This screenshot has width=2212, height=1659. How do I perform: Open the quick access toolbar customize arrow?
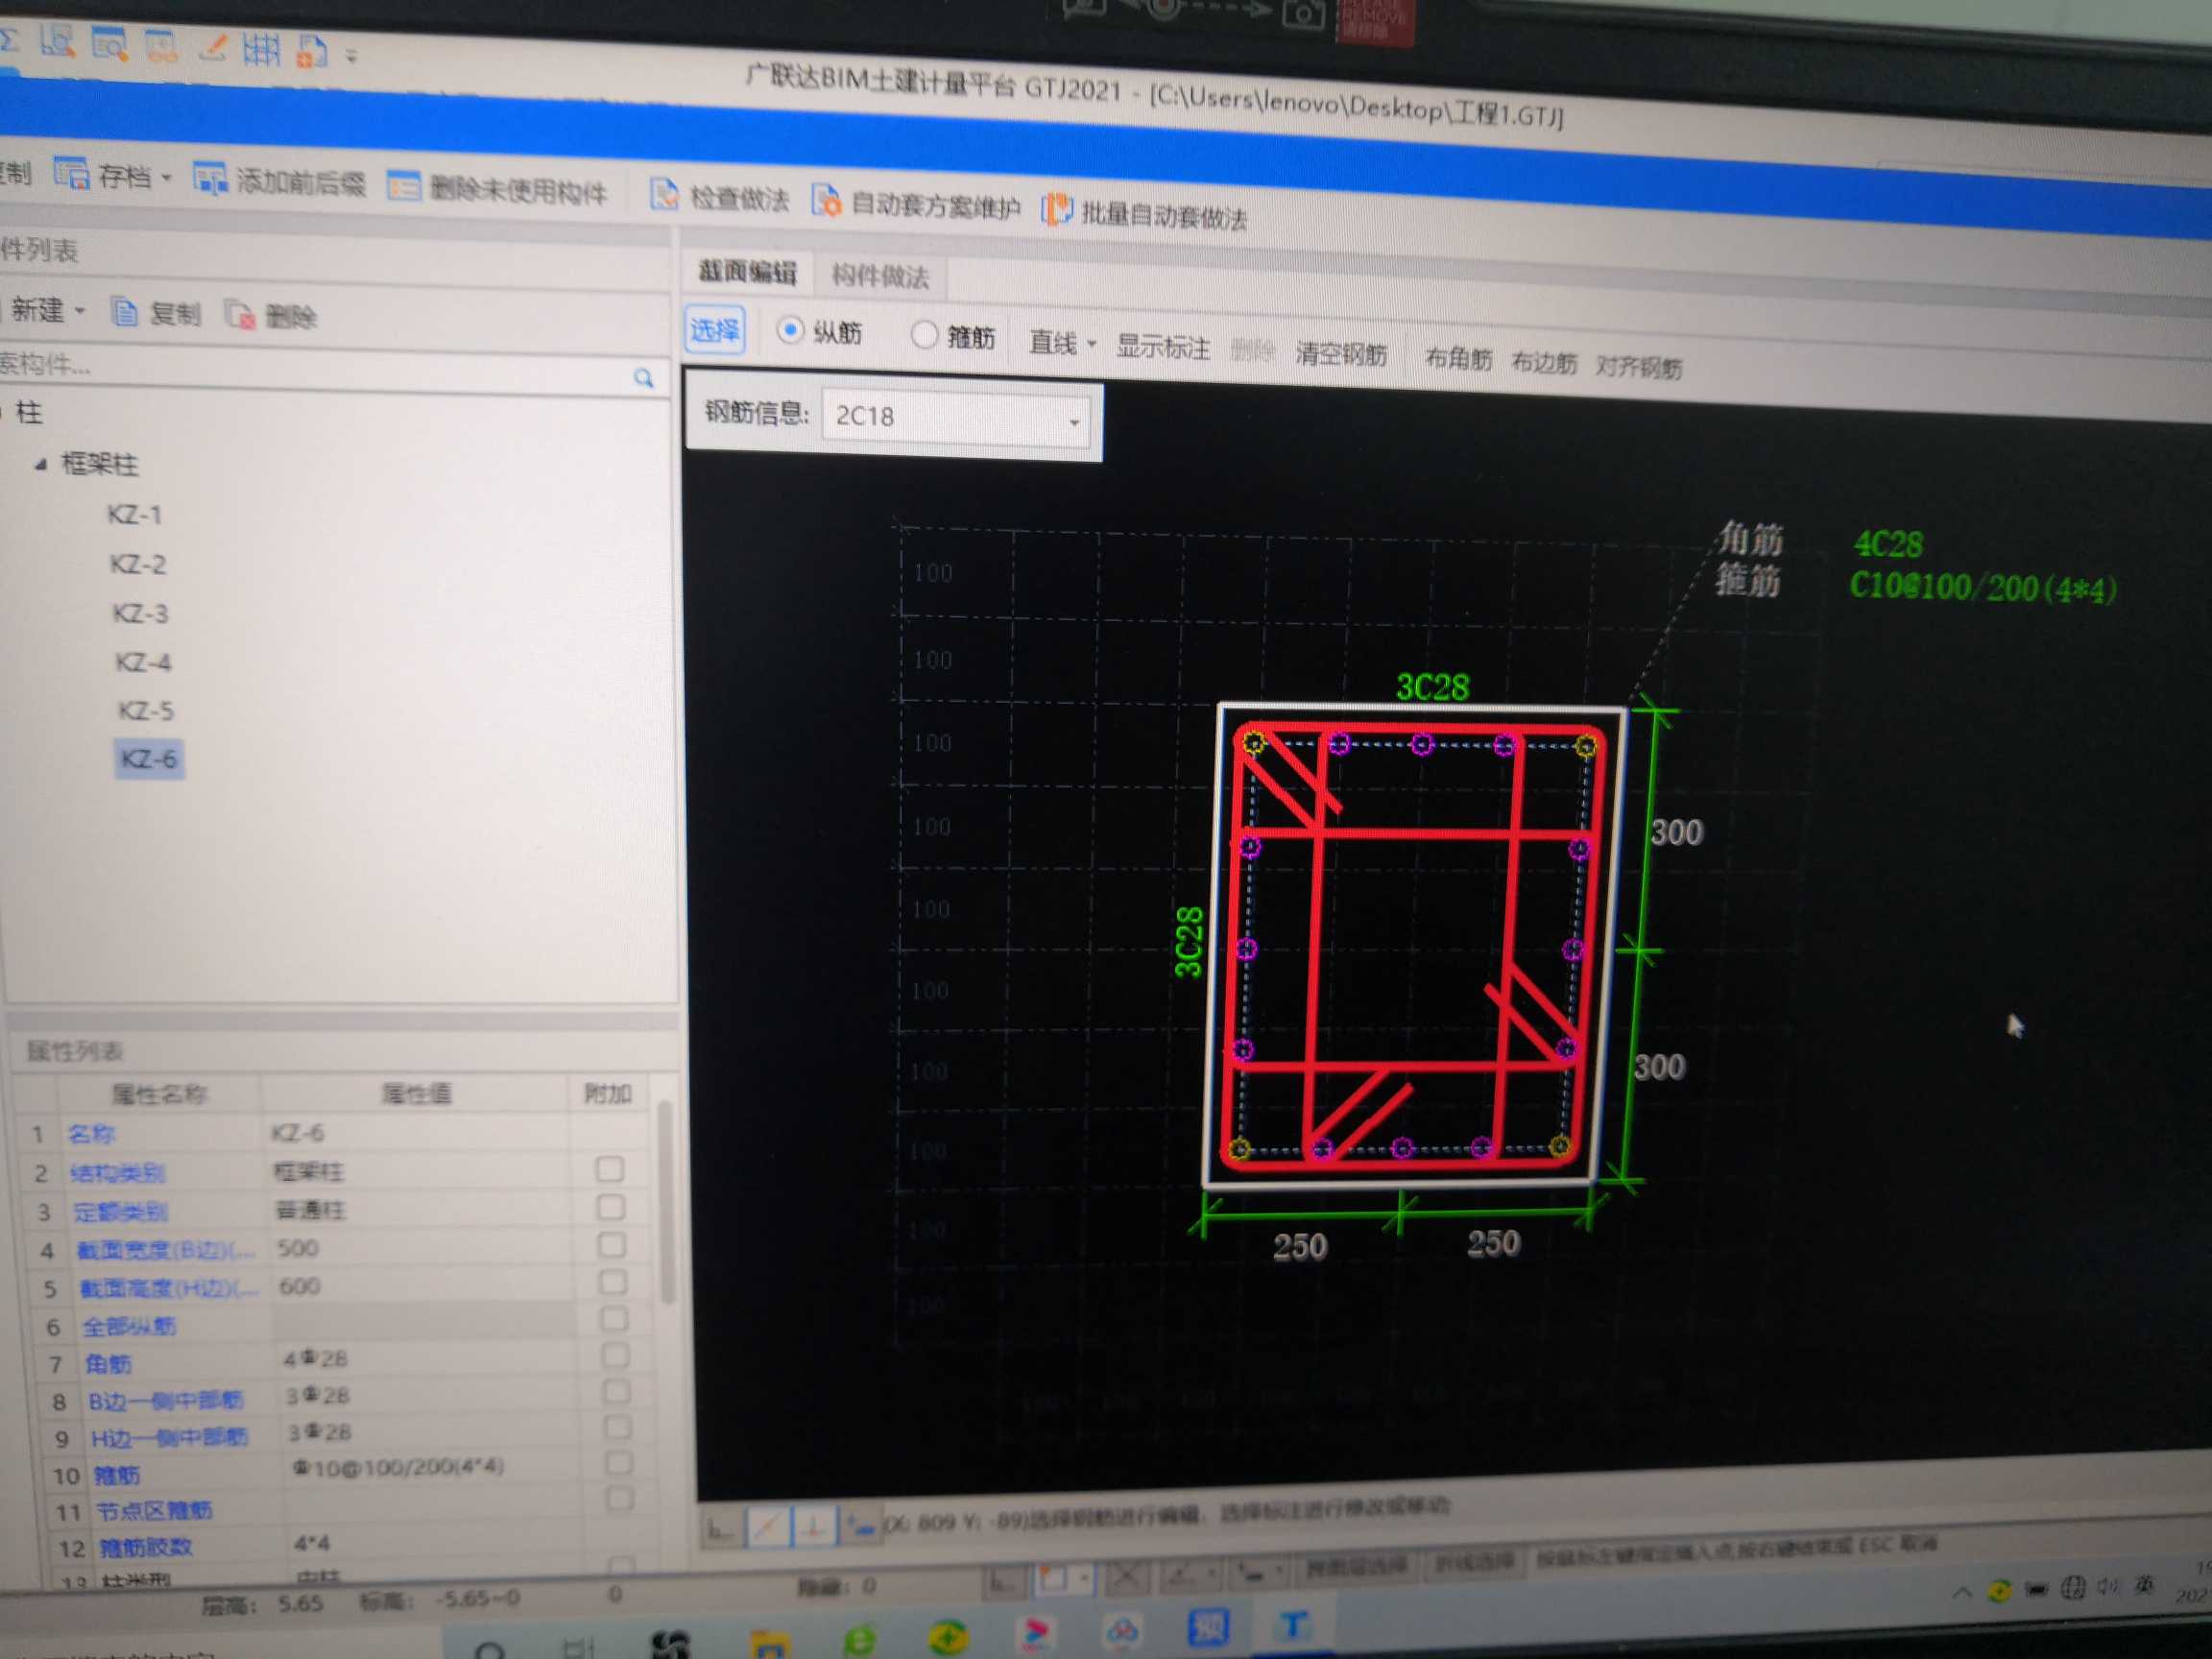(x=351, y=56)
